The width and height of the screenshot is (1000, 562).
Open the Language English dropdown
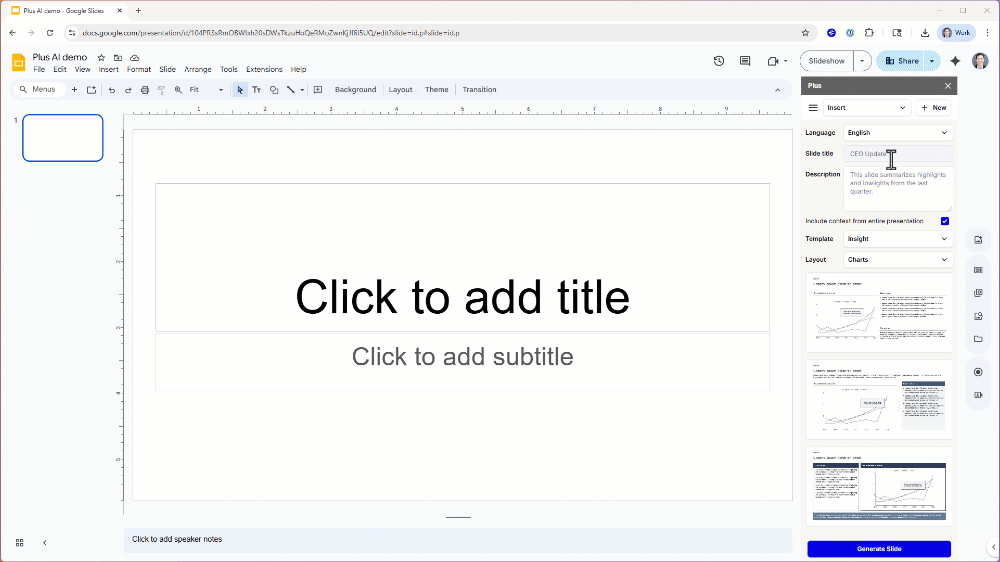[897, 133]
